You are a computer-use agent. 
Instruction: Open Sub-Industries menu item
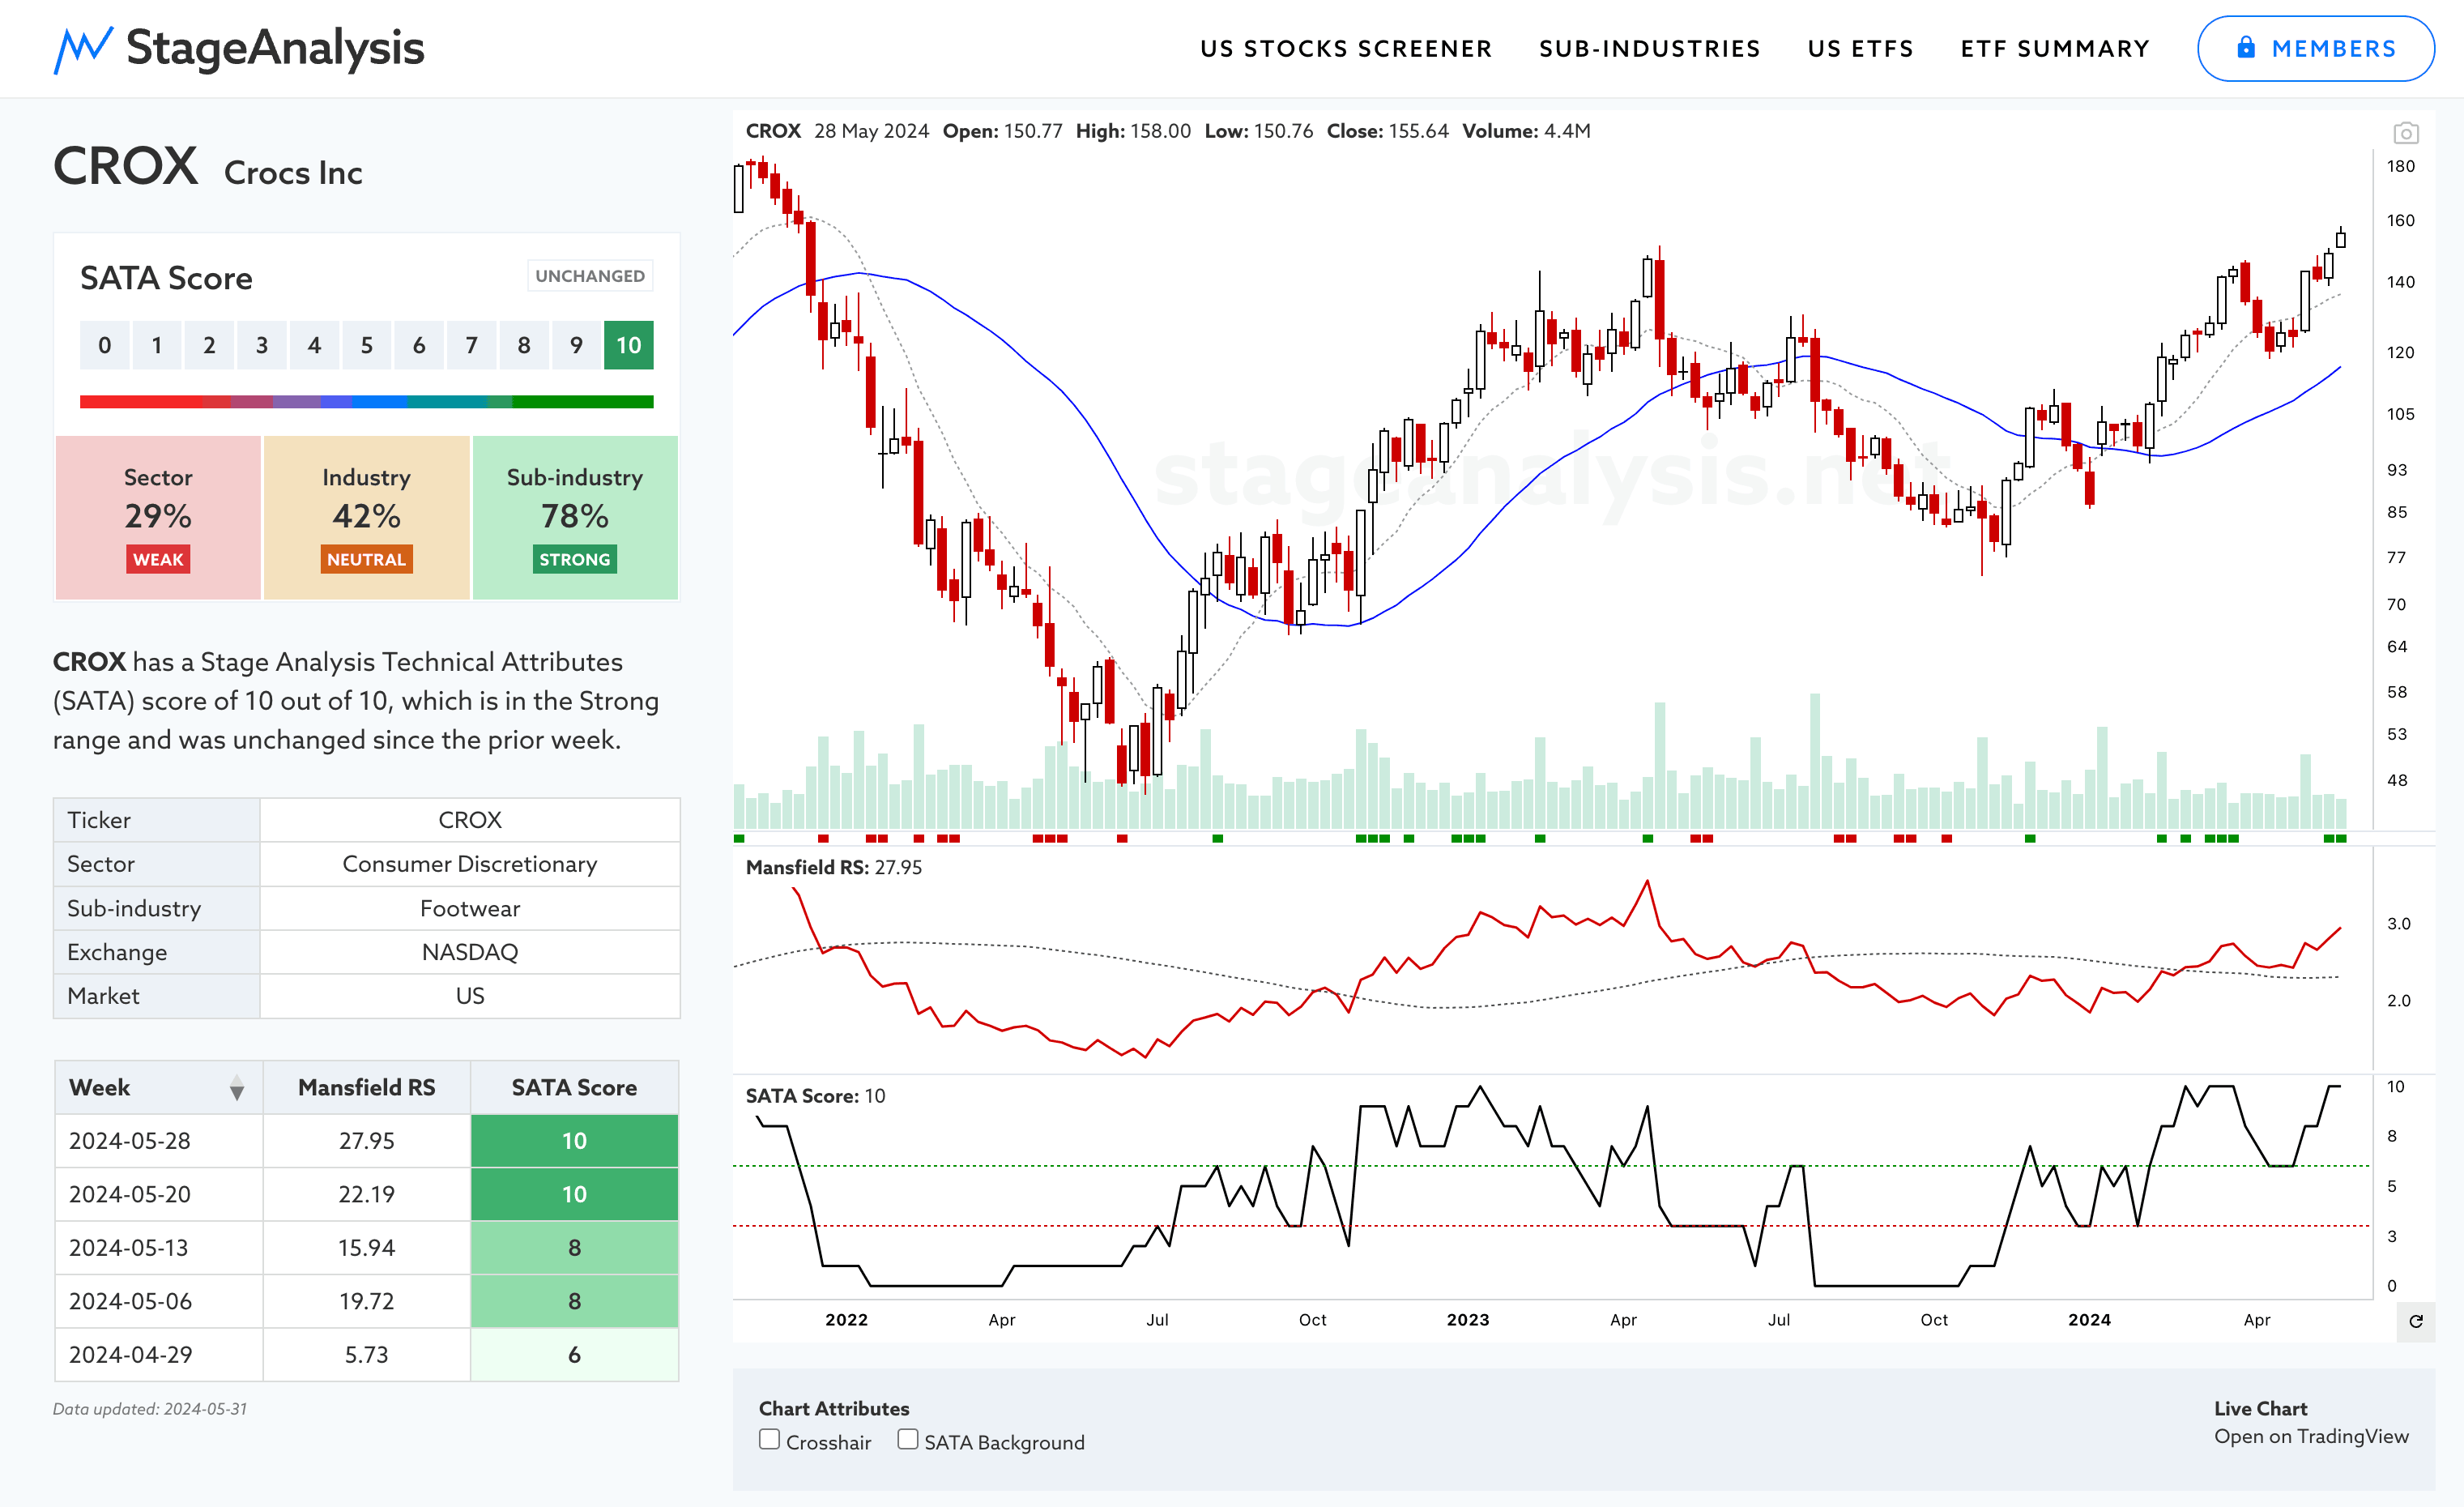click(1649, 49)
